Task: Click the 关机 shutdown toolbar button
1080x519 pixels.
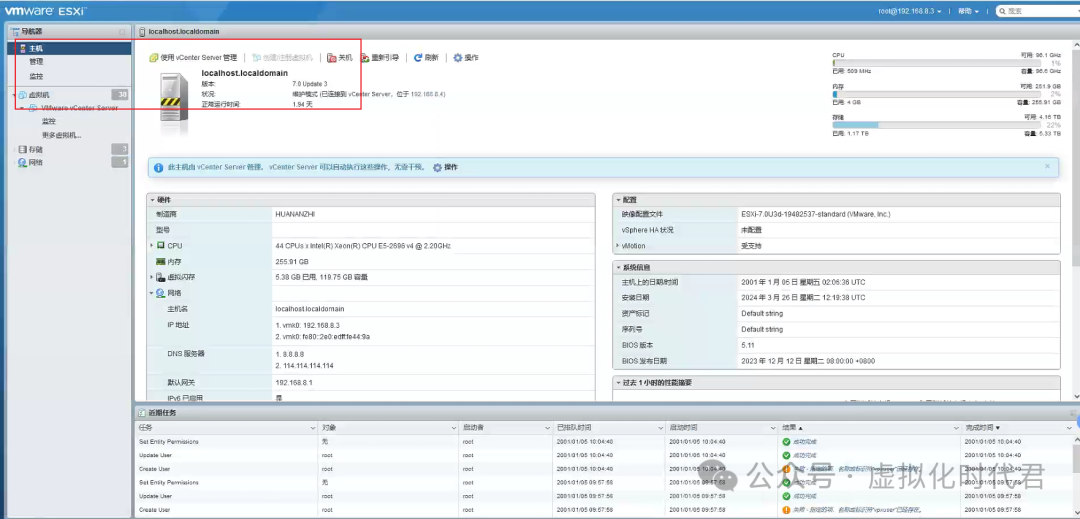Action: tap(340, 58)
